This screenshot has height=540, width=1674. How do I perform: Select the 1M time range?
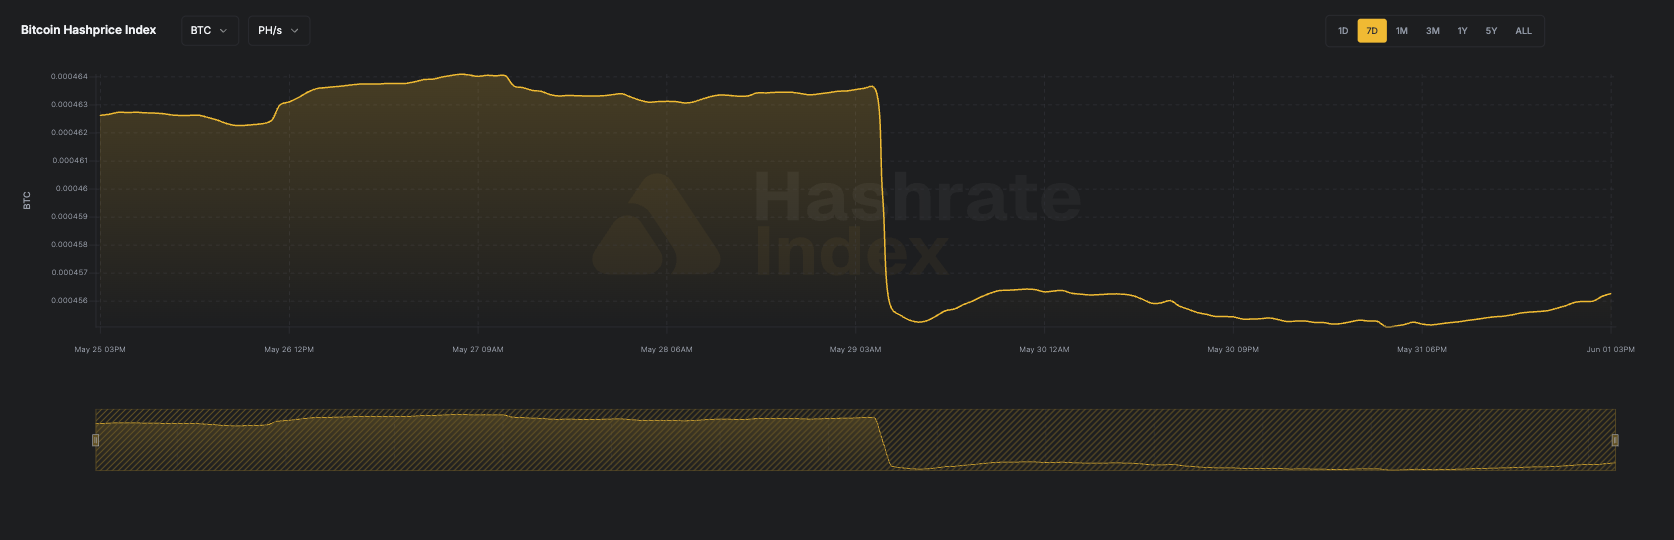[1402, 31]
